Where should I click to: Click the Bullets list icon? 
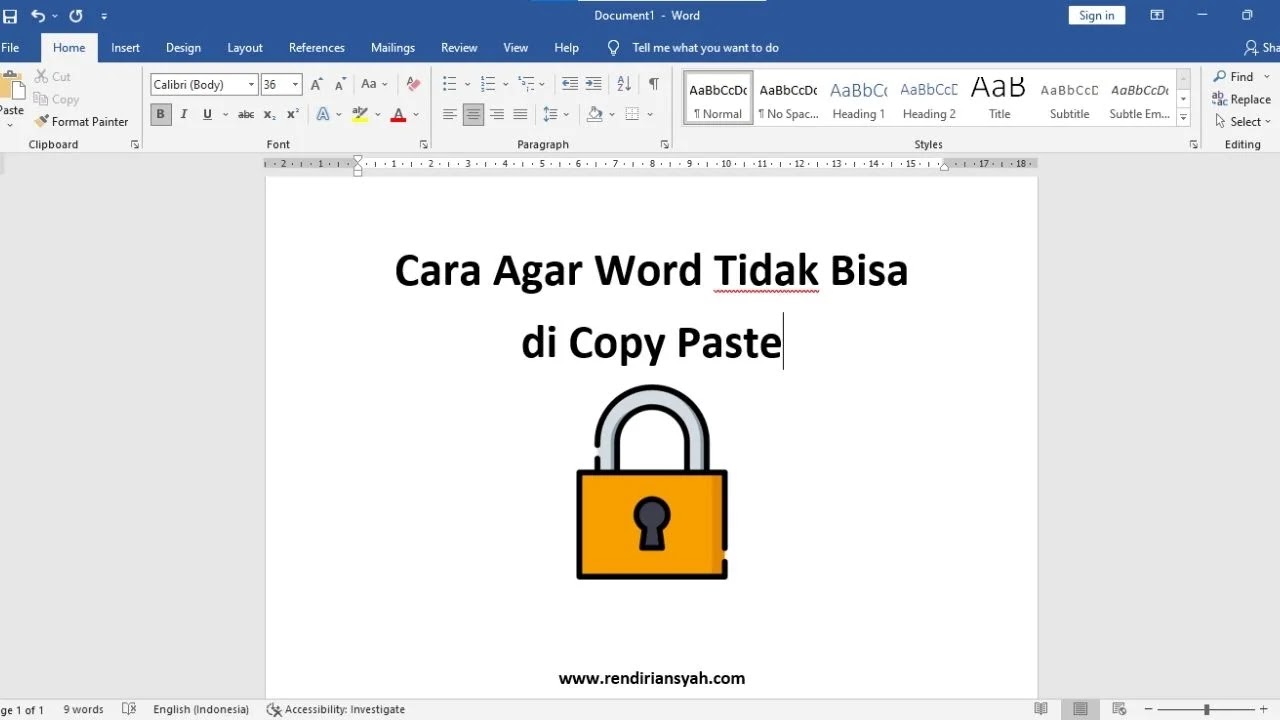449,84
